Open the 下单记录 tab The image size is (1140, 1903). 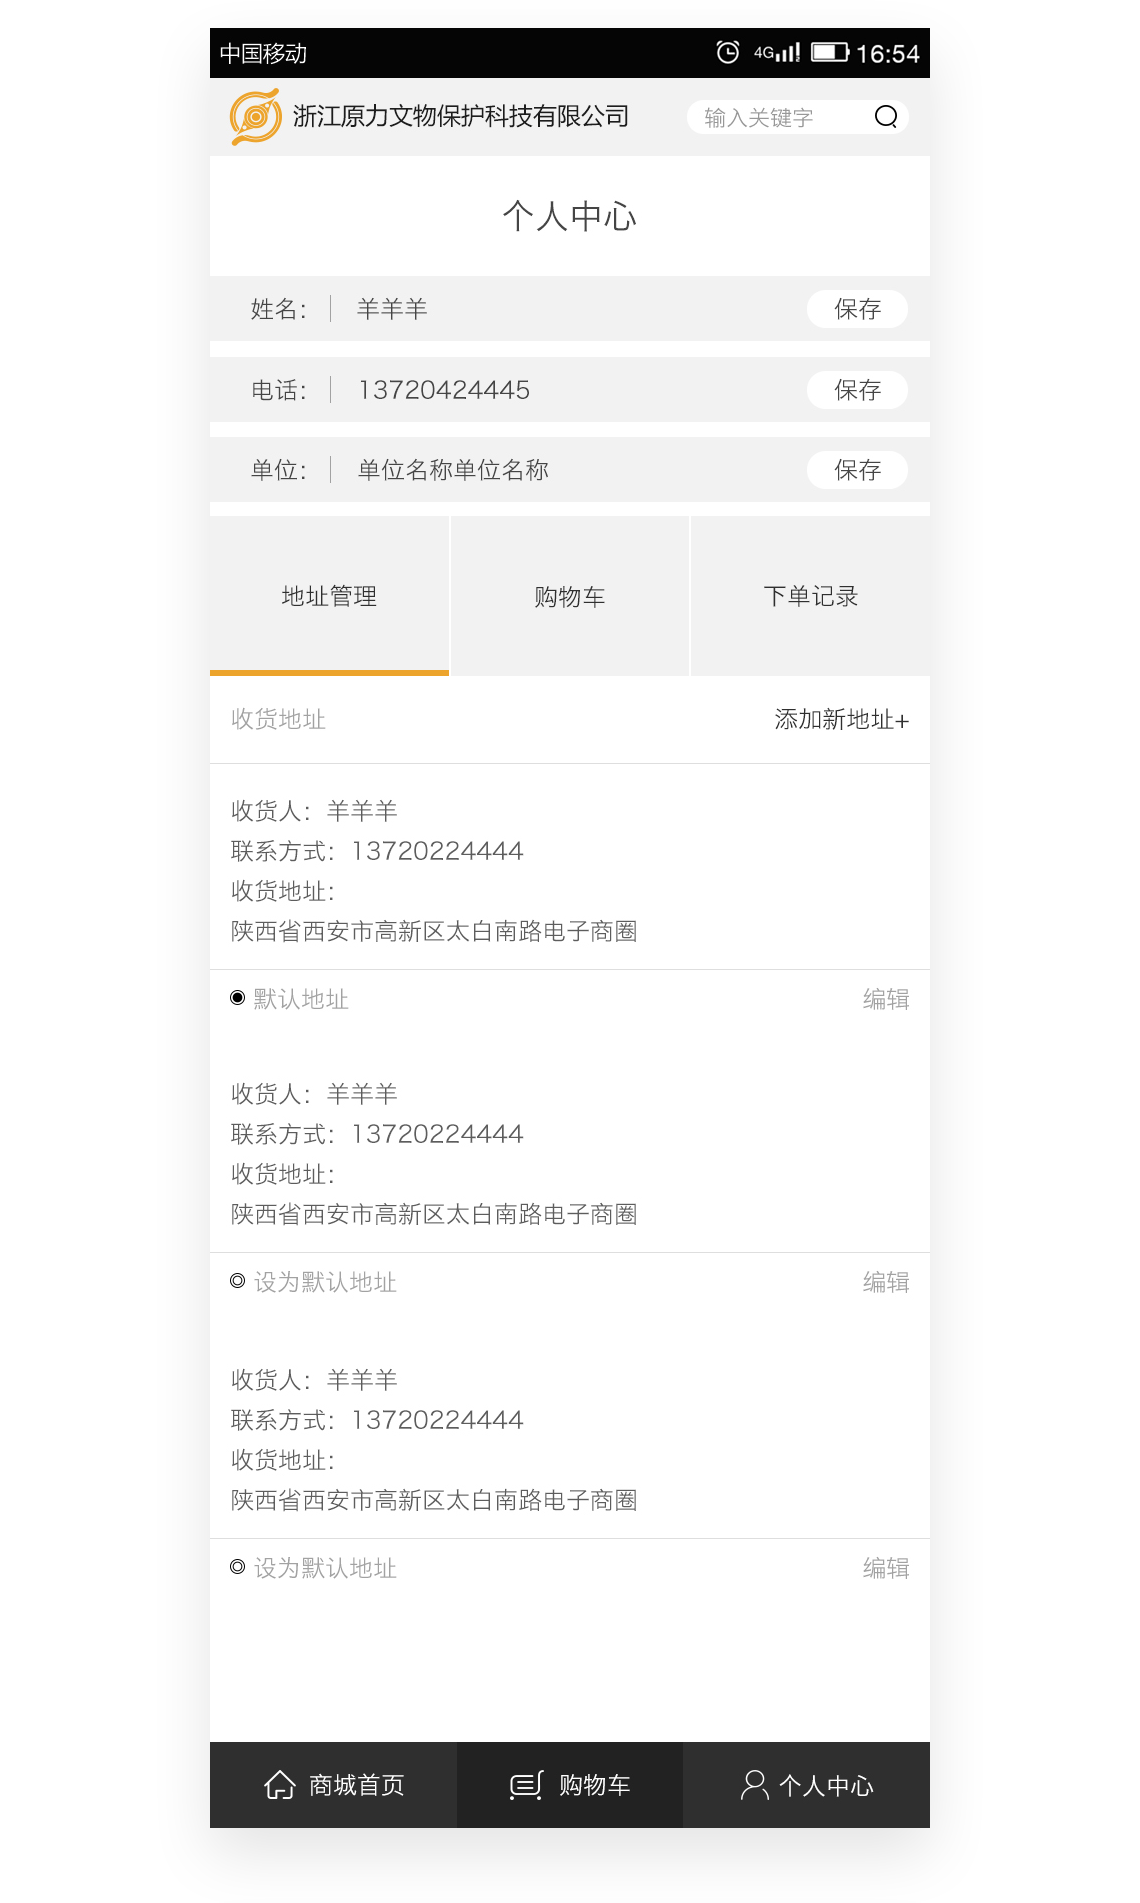(x=810, y=596)
